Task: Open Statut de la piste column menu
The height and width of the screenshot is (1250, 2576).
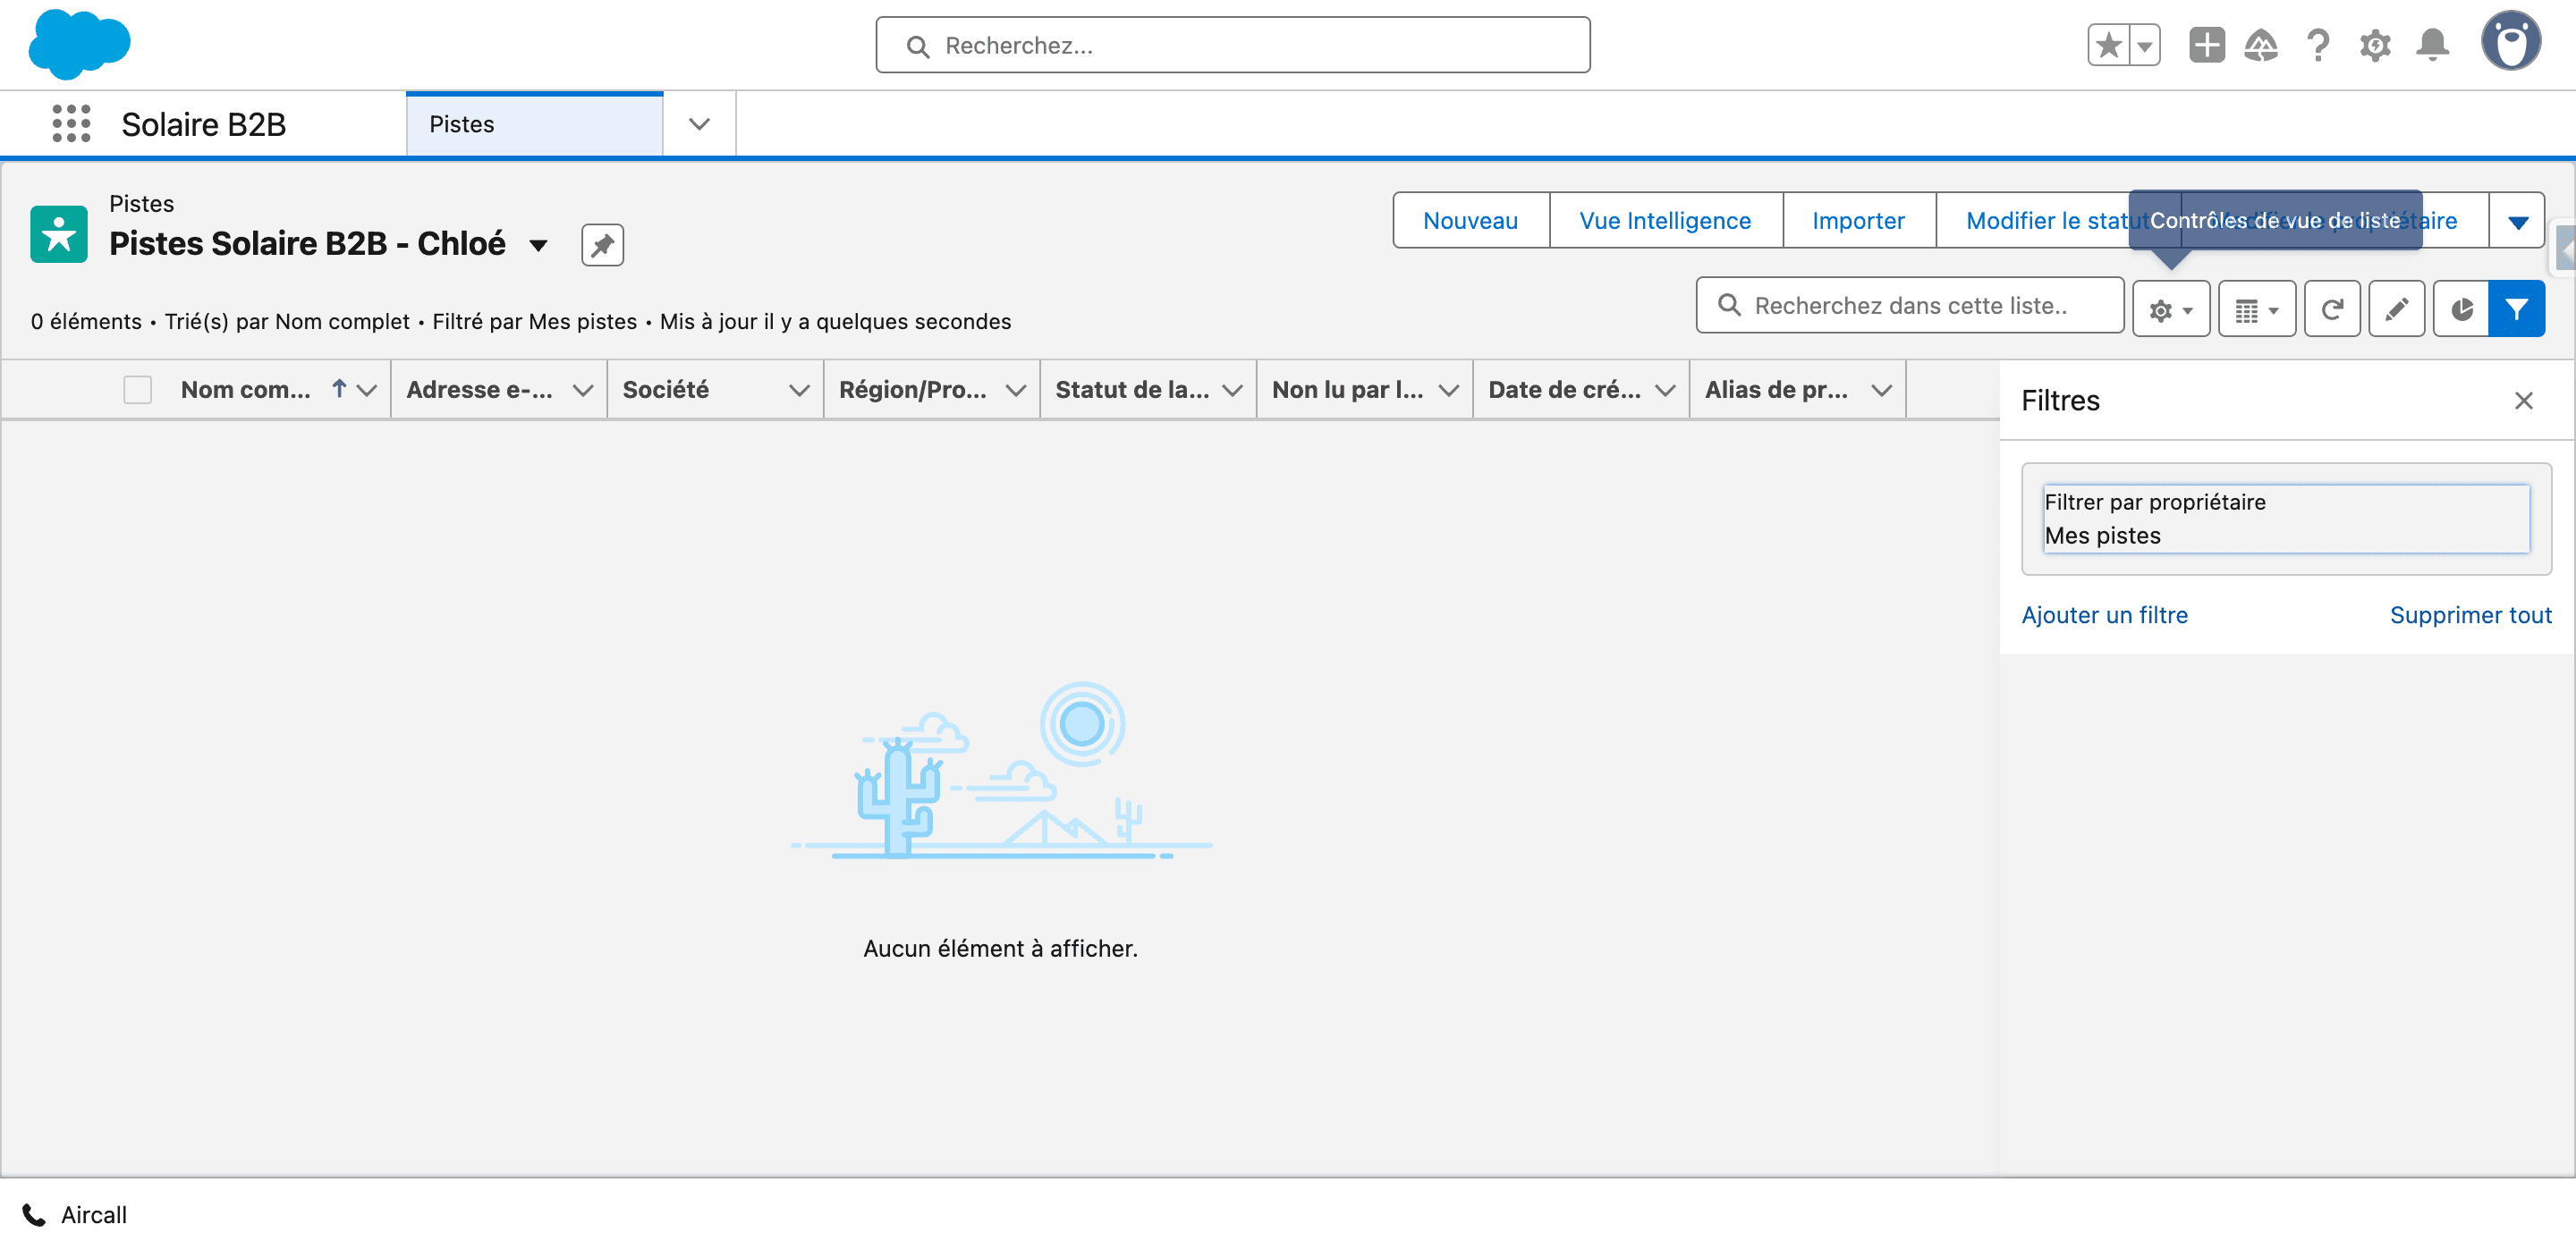Action: (1232, 390)
